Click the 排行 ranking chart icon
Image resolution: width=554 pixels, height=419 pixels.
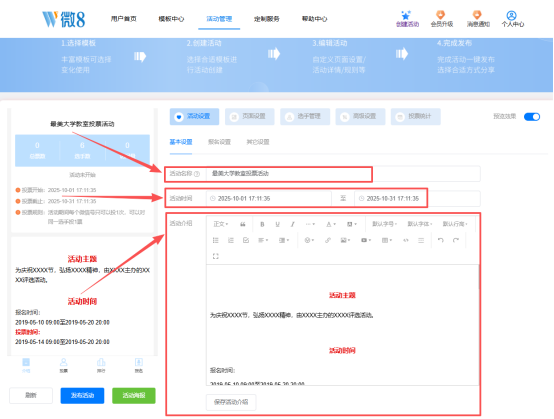pyautogui.click(x=101, y=362)
